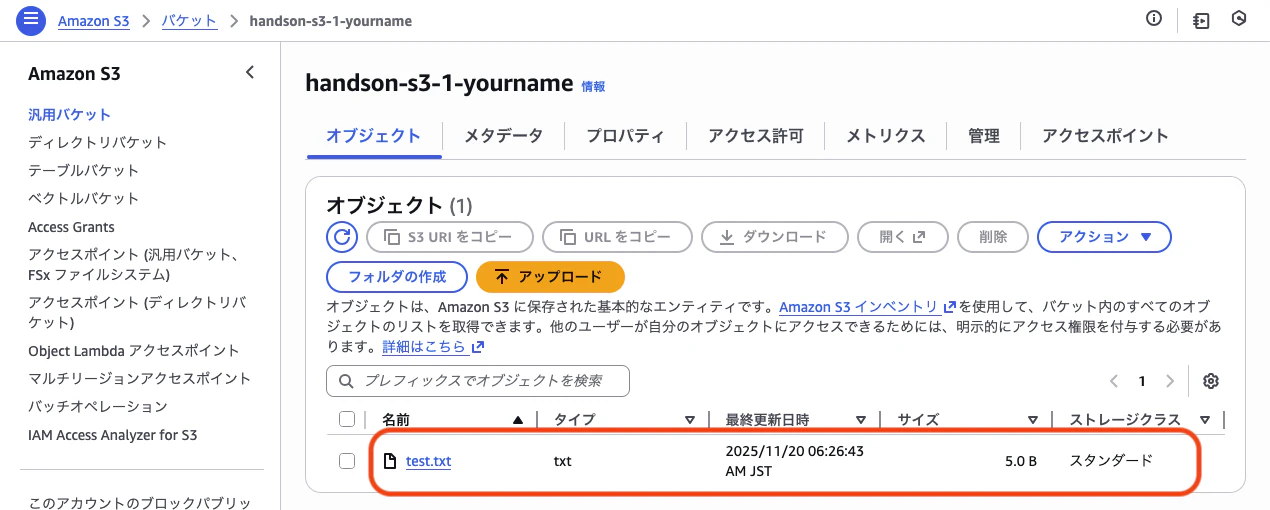Open table preferences gear icon
The width and height of the screenshot is (1270, 510).
point(1211,381)
